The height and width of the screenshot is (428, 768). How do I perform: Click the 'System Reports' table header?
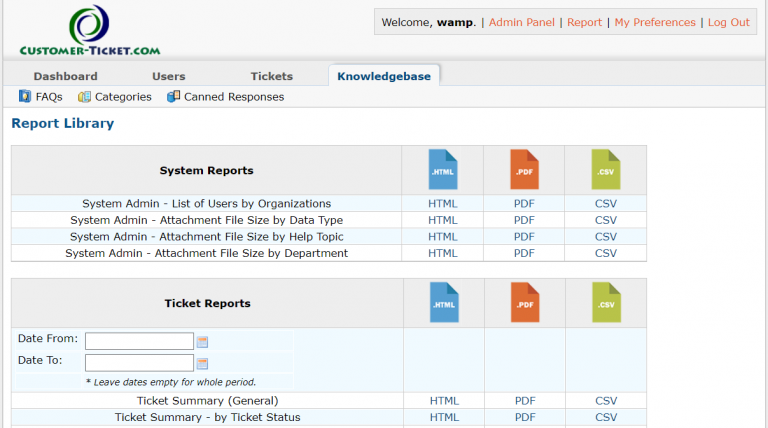(207, 170)
